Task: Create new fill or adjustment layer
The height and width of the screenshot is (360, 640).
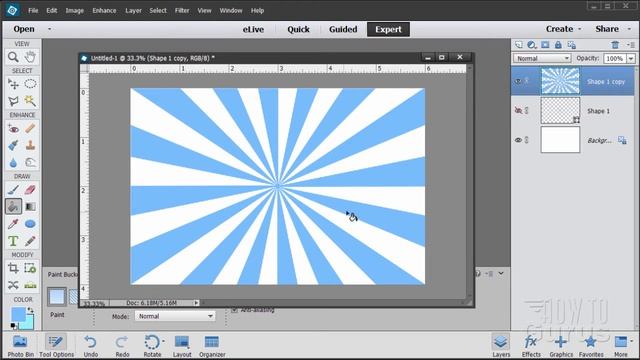Action: (531, 45)
